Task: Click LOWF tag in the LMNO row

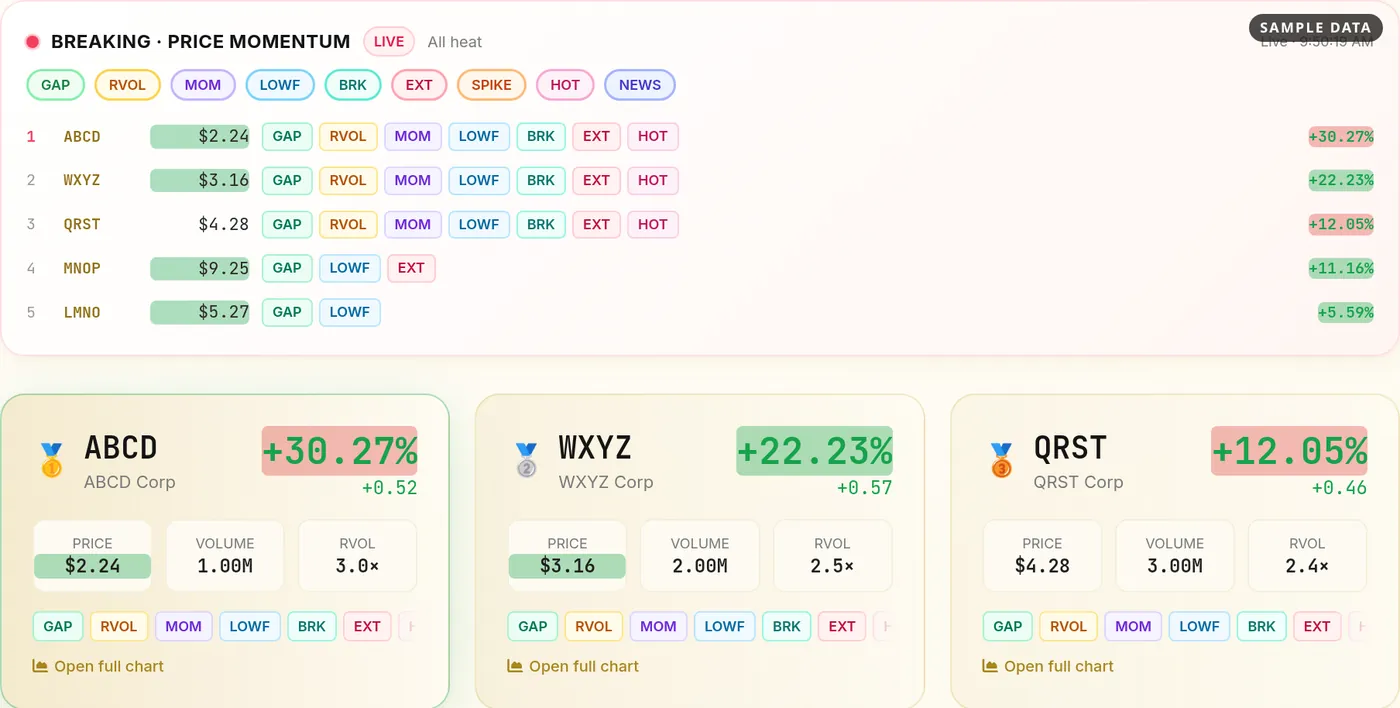Action: (x=350, y=313)
